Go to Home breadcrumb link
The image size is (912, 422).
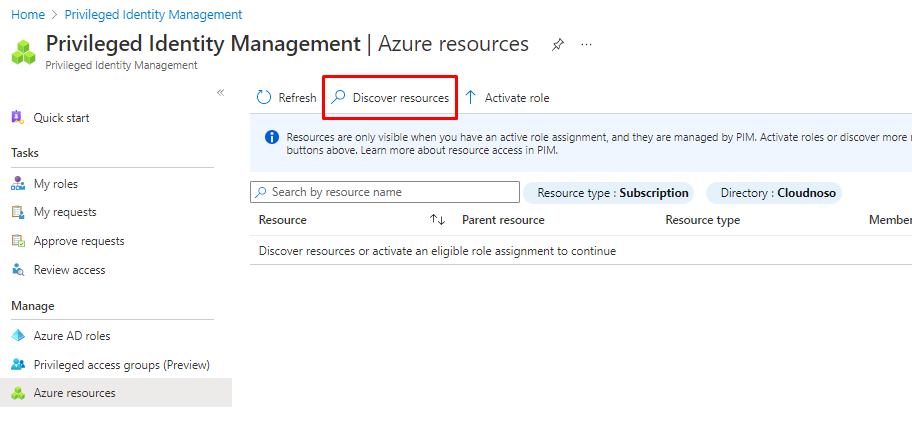27,15
